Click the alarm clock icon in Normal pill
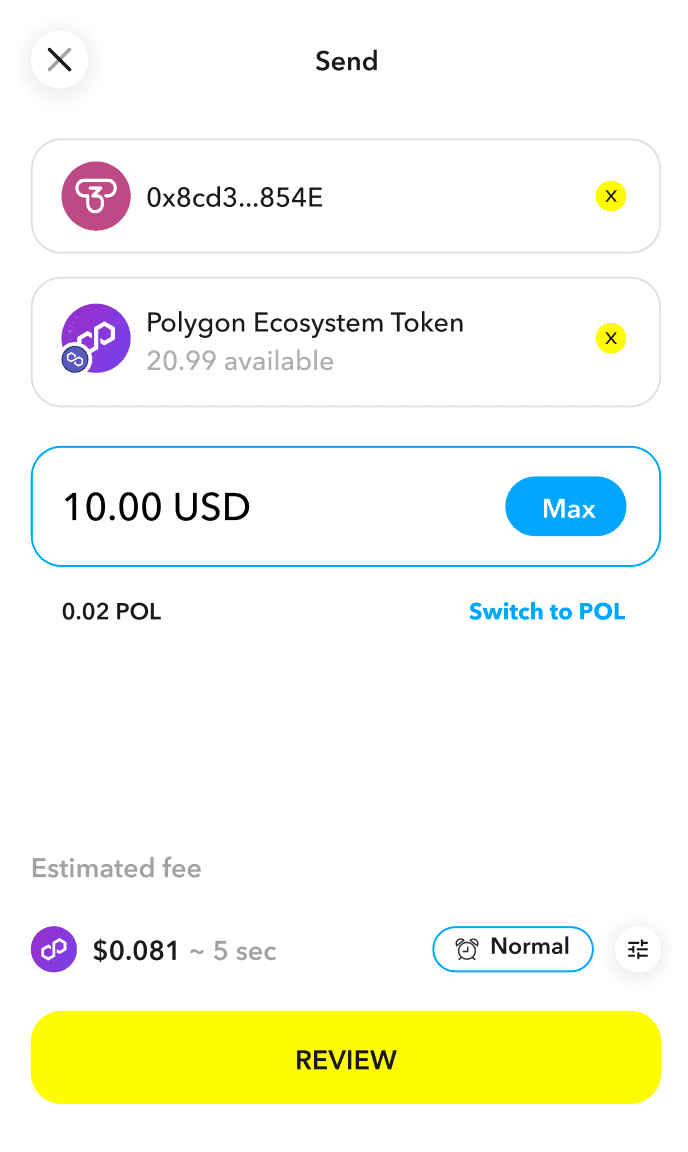This screenshot has height=1152, width=688. (x=467, y=948)
